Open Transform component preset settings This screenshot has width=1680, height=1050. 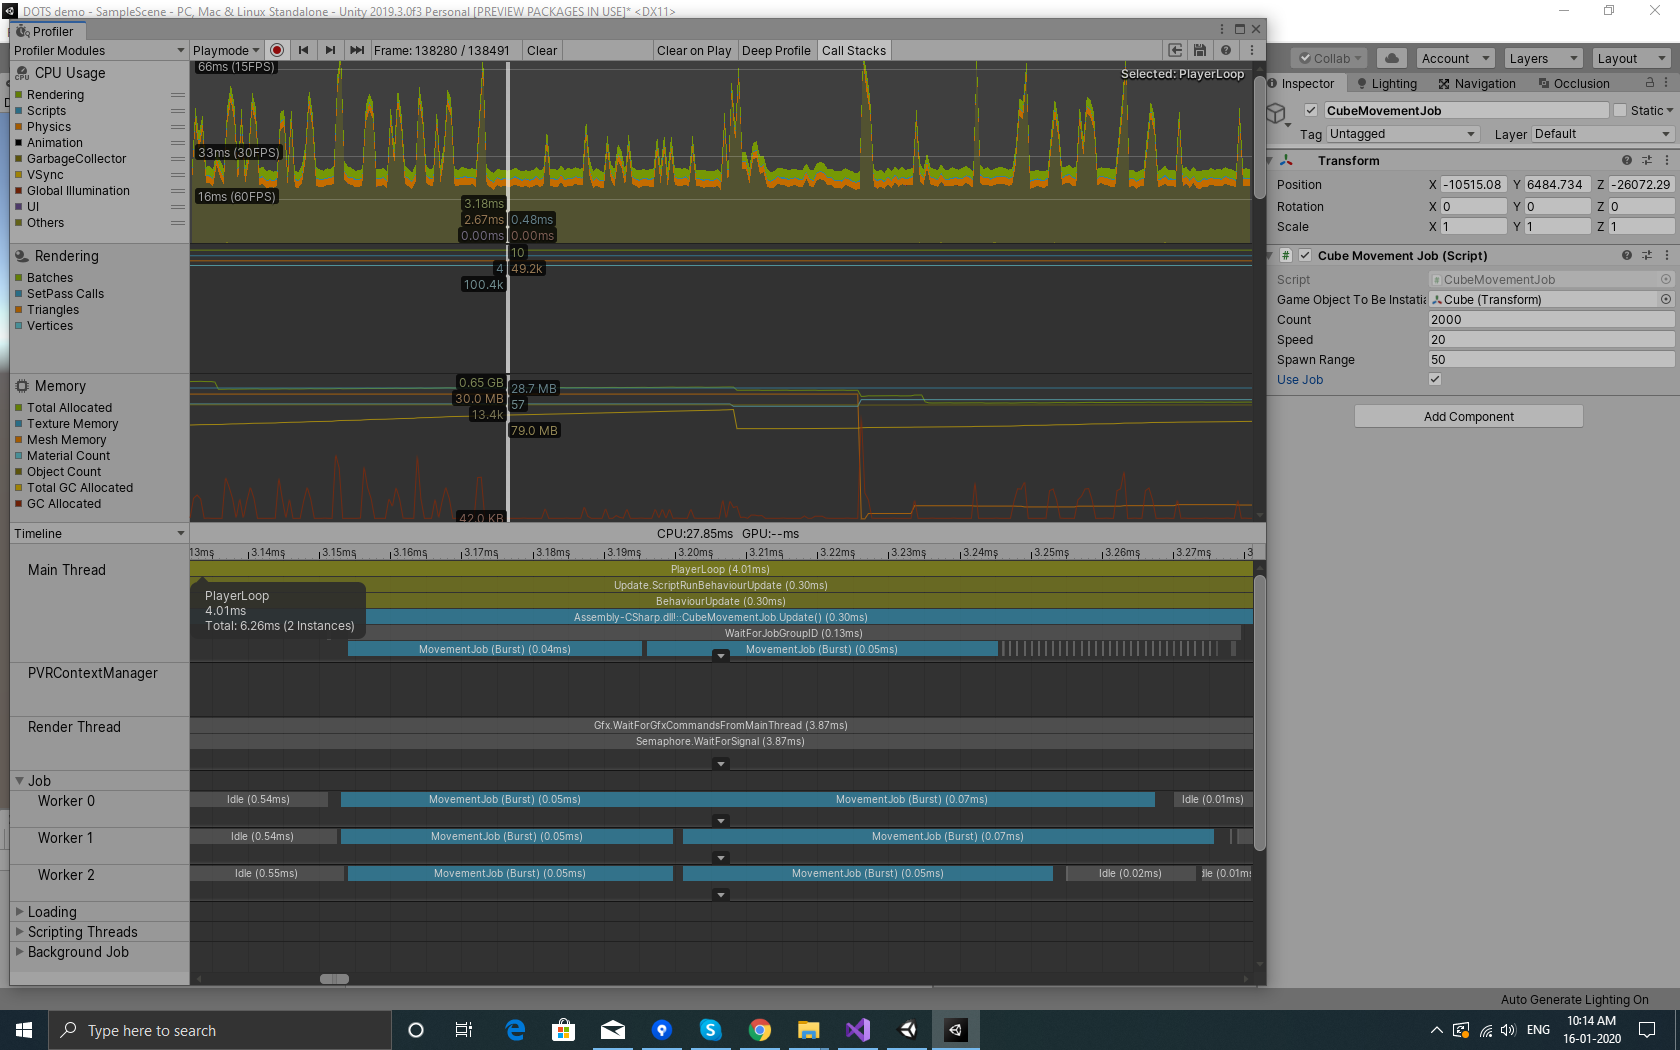pos(1647,160)
